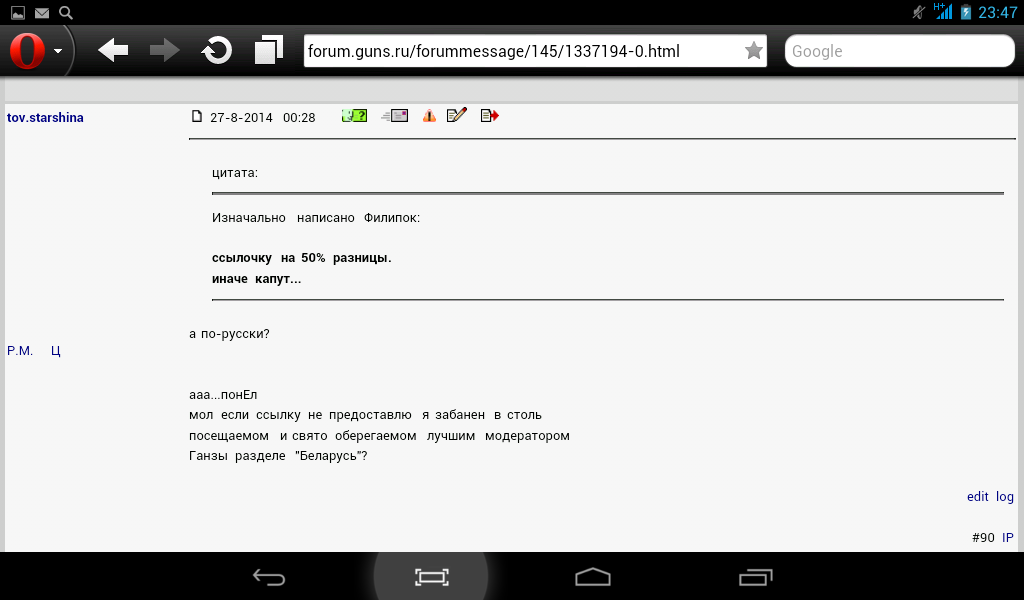Edit post using the pencil icon

[457, 116]
